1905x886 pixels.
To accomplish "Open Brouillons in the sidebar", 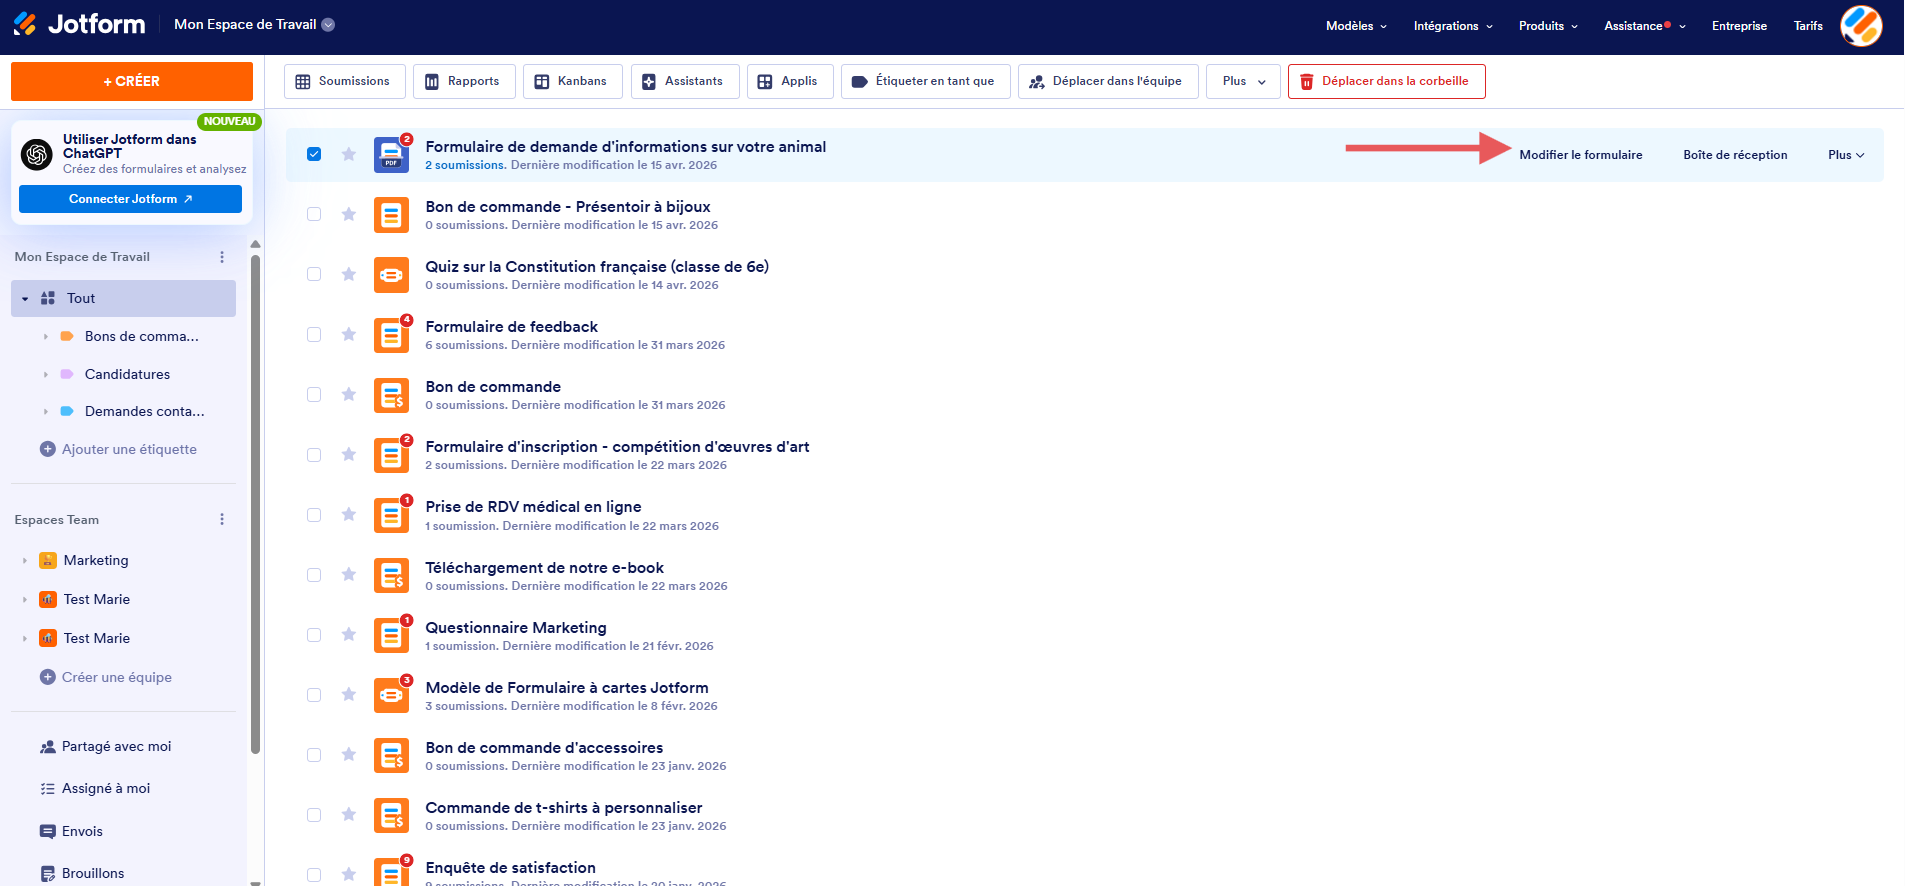I will click(x=82, y=873).
